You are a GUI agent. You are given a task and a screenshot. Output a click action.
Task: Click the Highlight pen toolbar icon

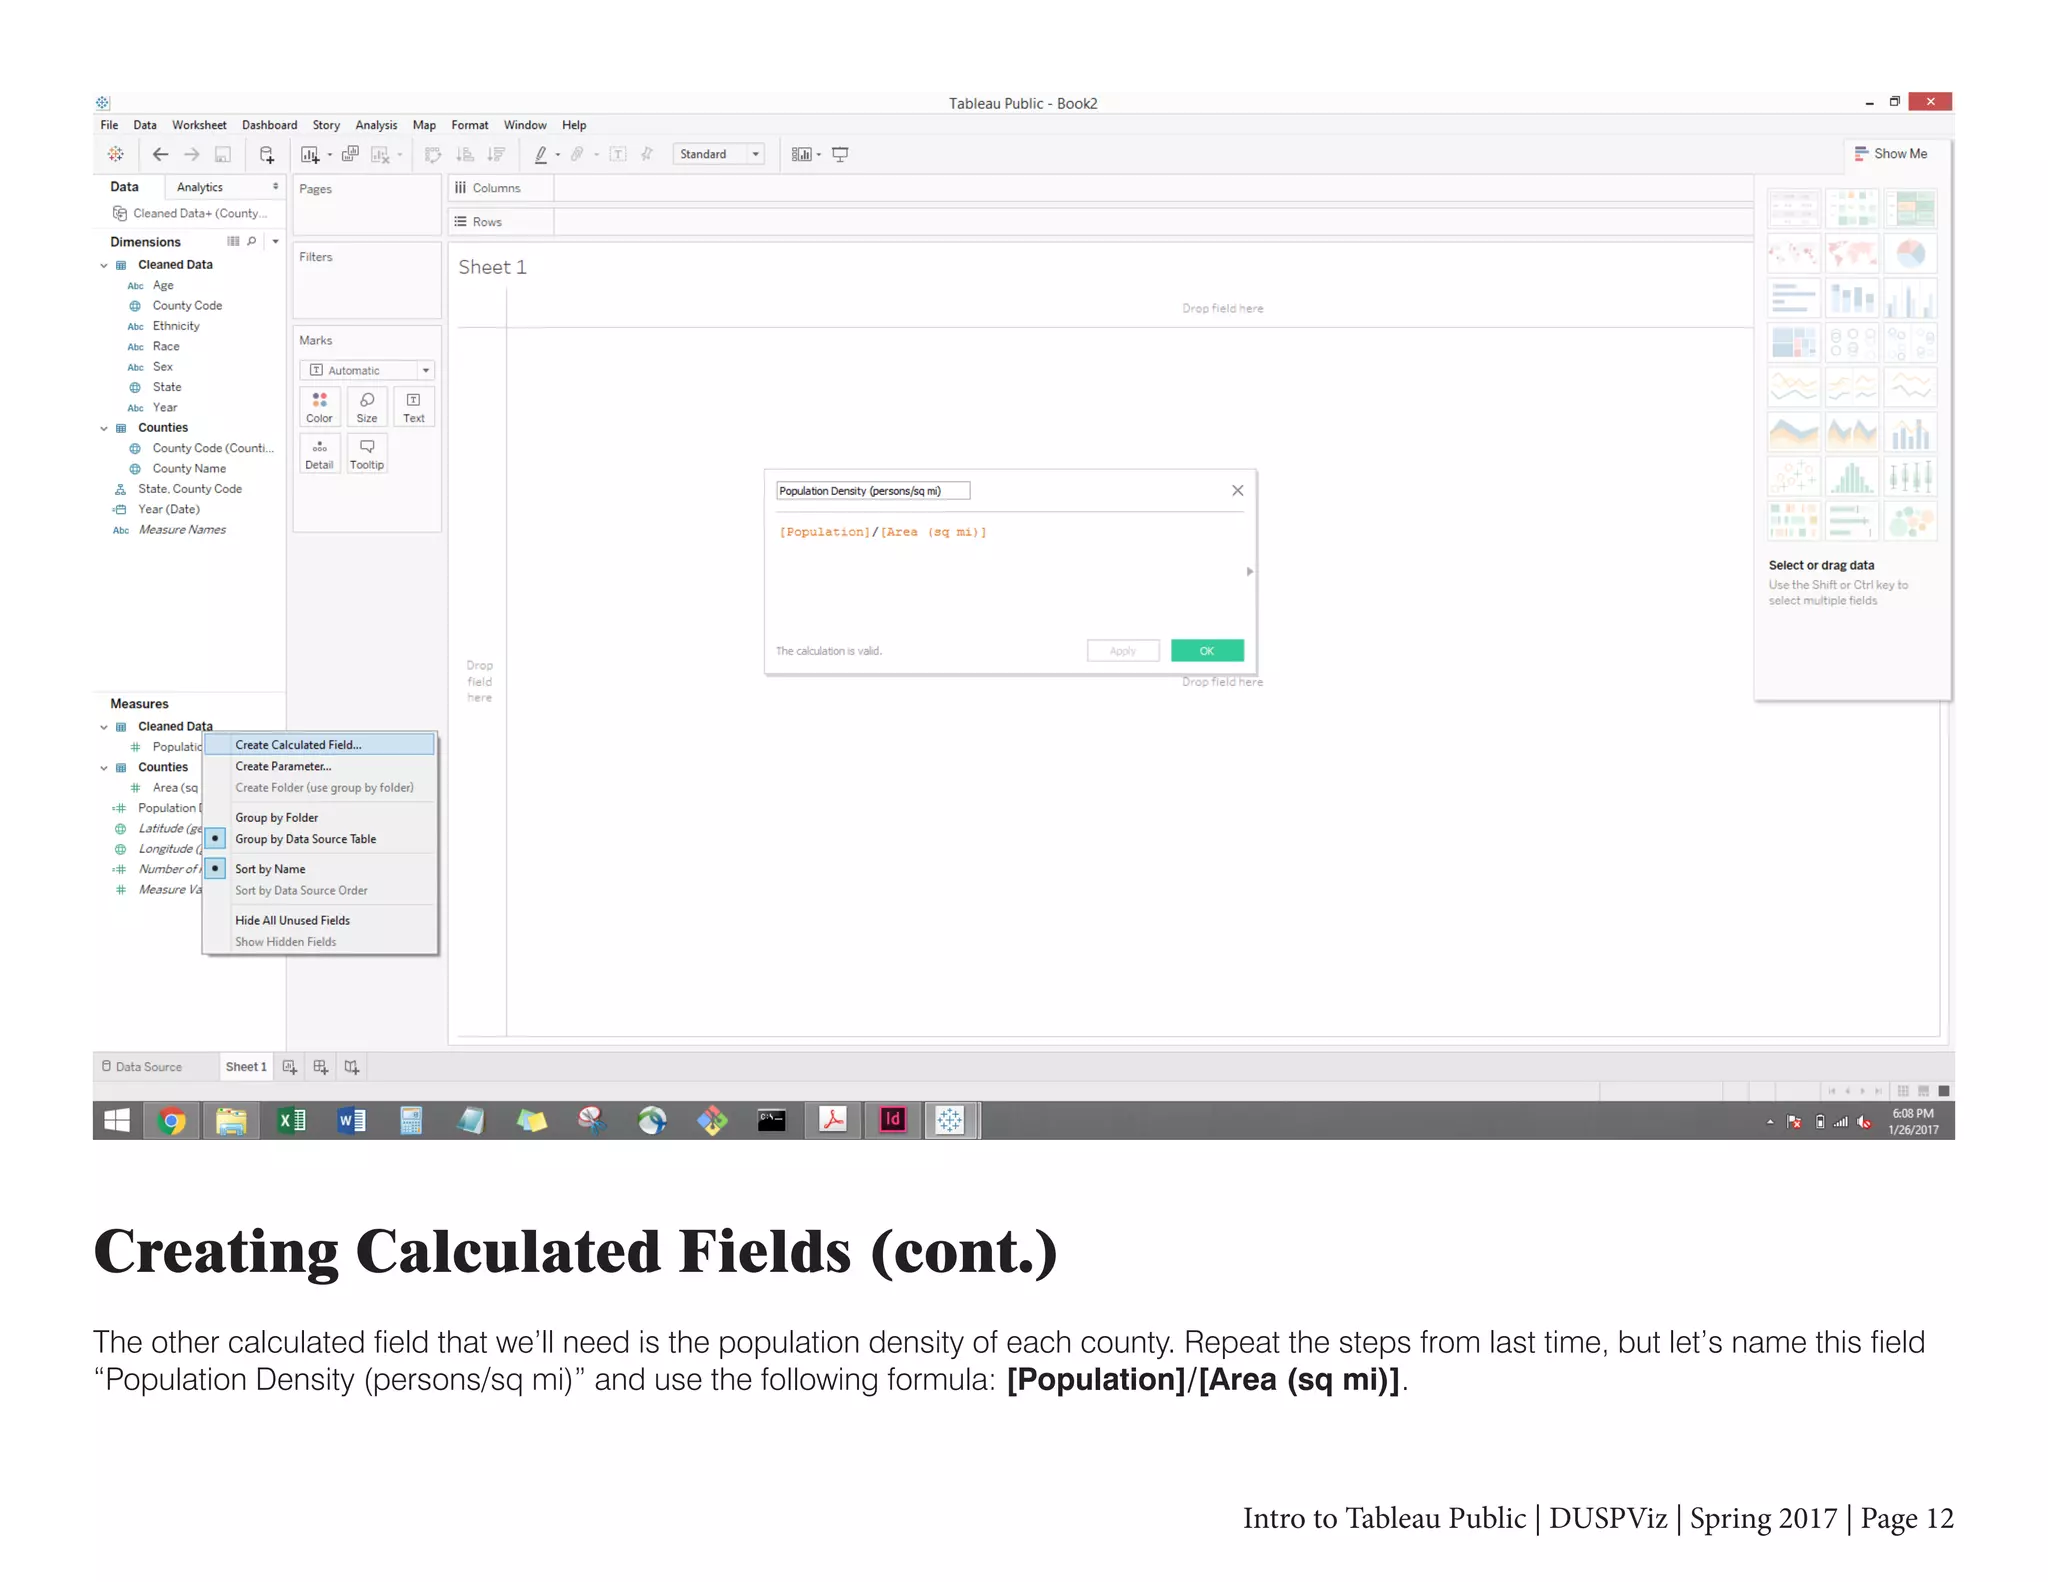541,154
